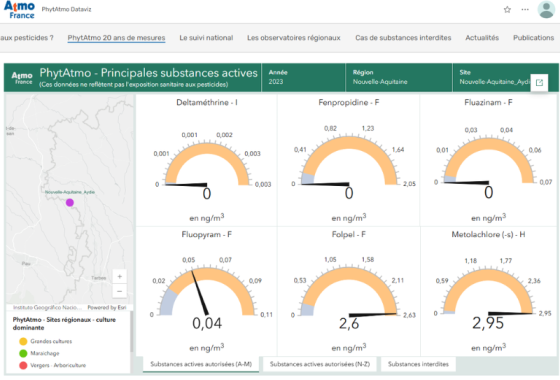560x380 pixels.
Task: Go to Le suivi national
Action: pyautogui.click(x=206, y=38)
